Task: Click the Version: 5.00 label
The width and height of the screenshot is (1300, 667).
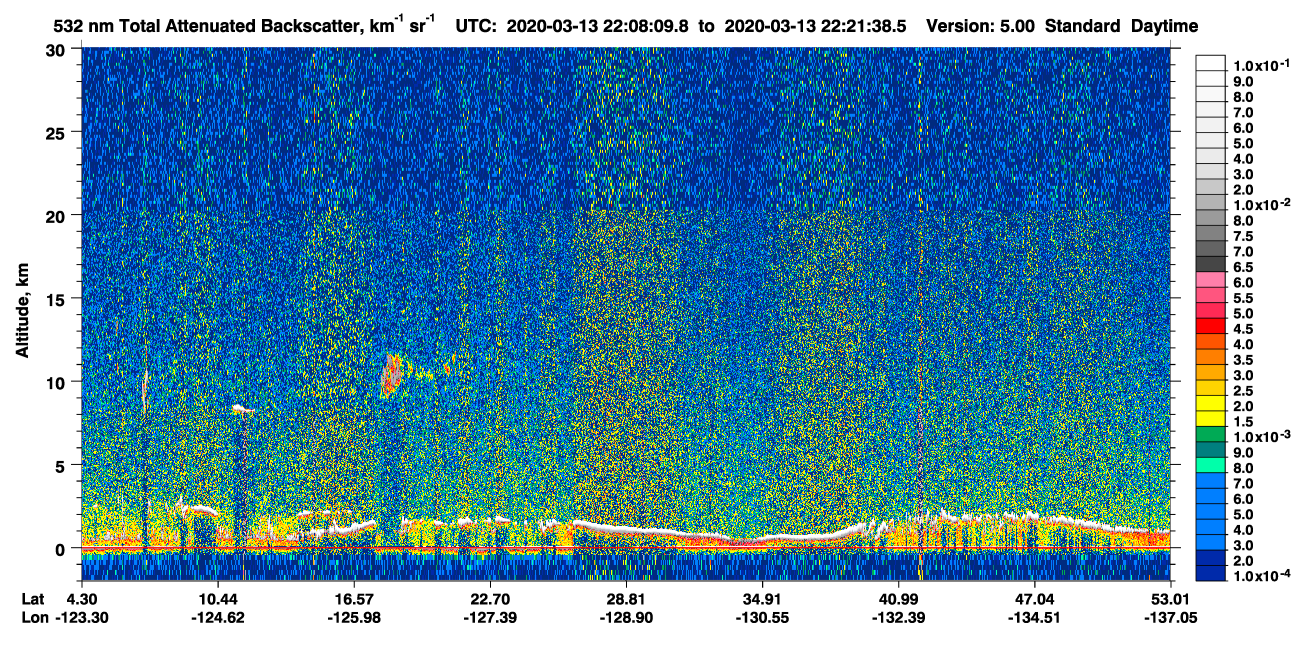Action: tap(980, 27)
